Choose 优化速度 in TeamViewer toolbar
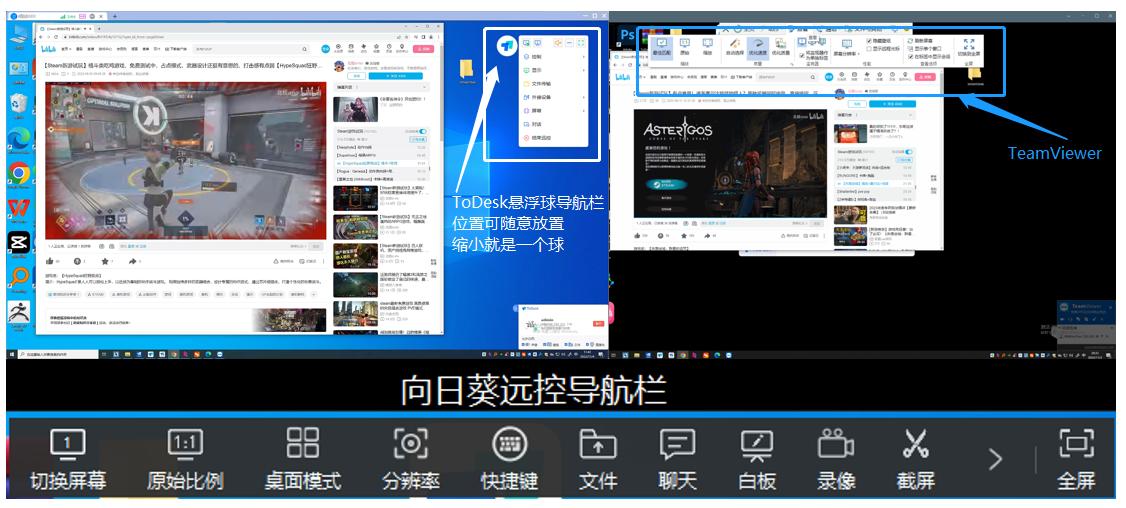 [x=758, y=47]
